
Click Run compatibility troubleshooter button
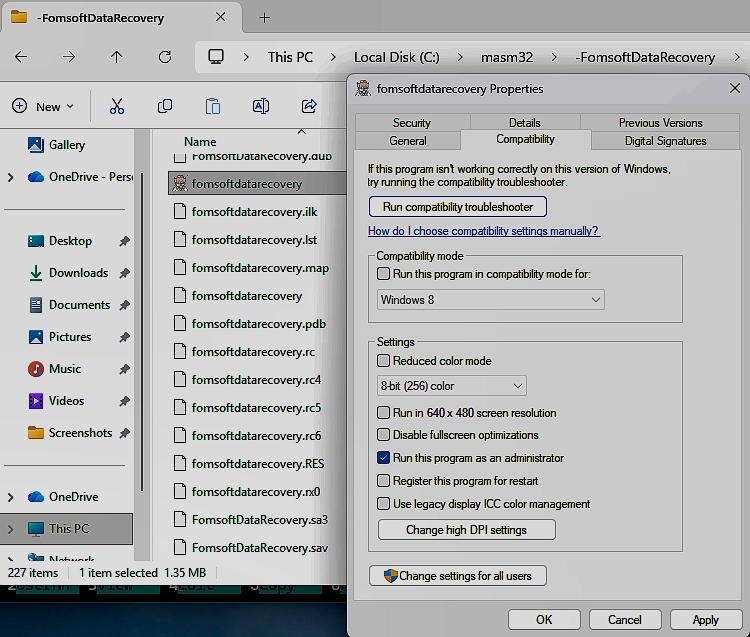(458, 207)
